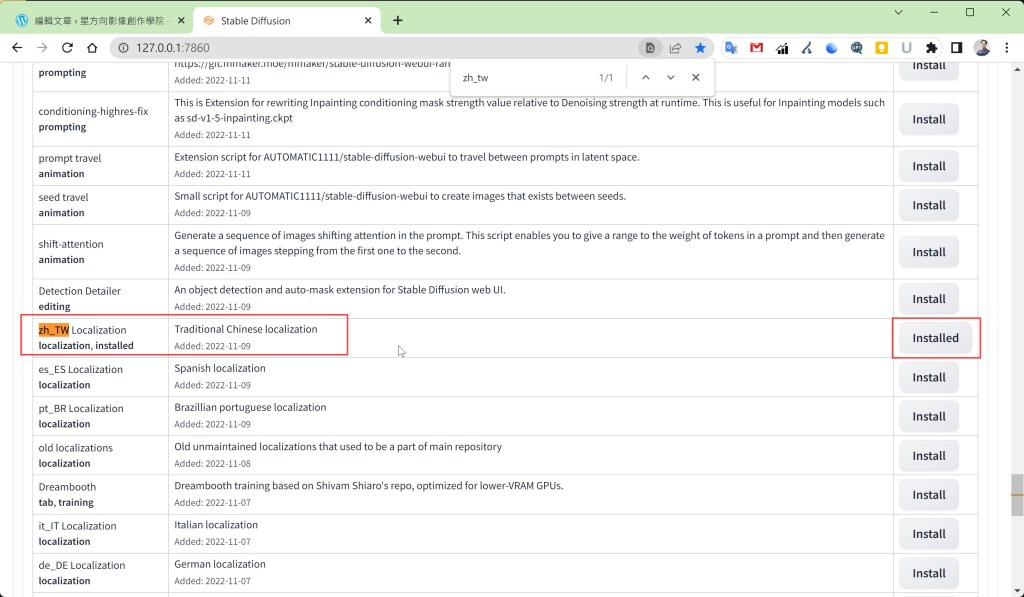Open the Extensions puzzle piece menu
The height and width of the screenshot is (597, 1024).
click(932, 47)
